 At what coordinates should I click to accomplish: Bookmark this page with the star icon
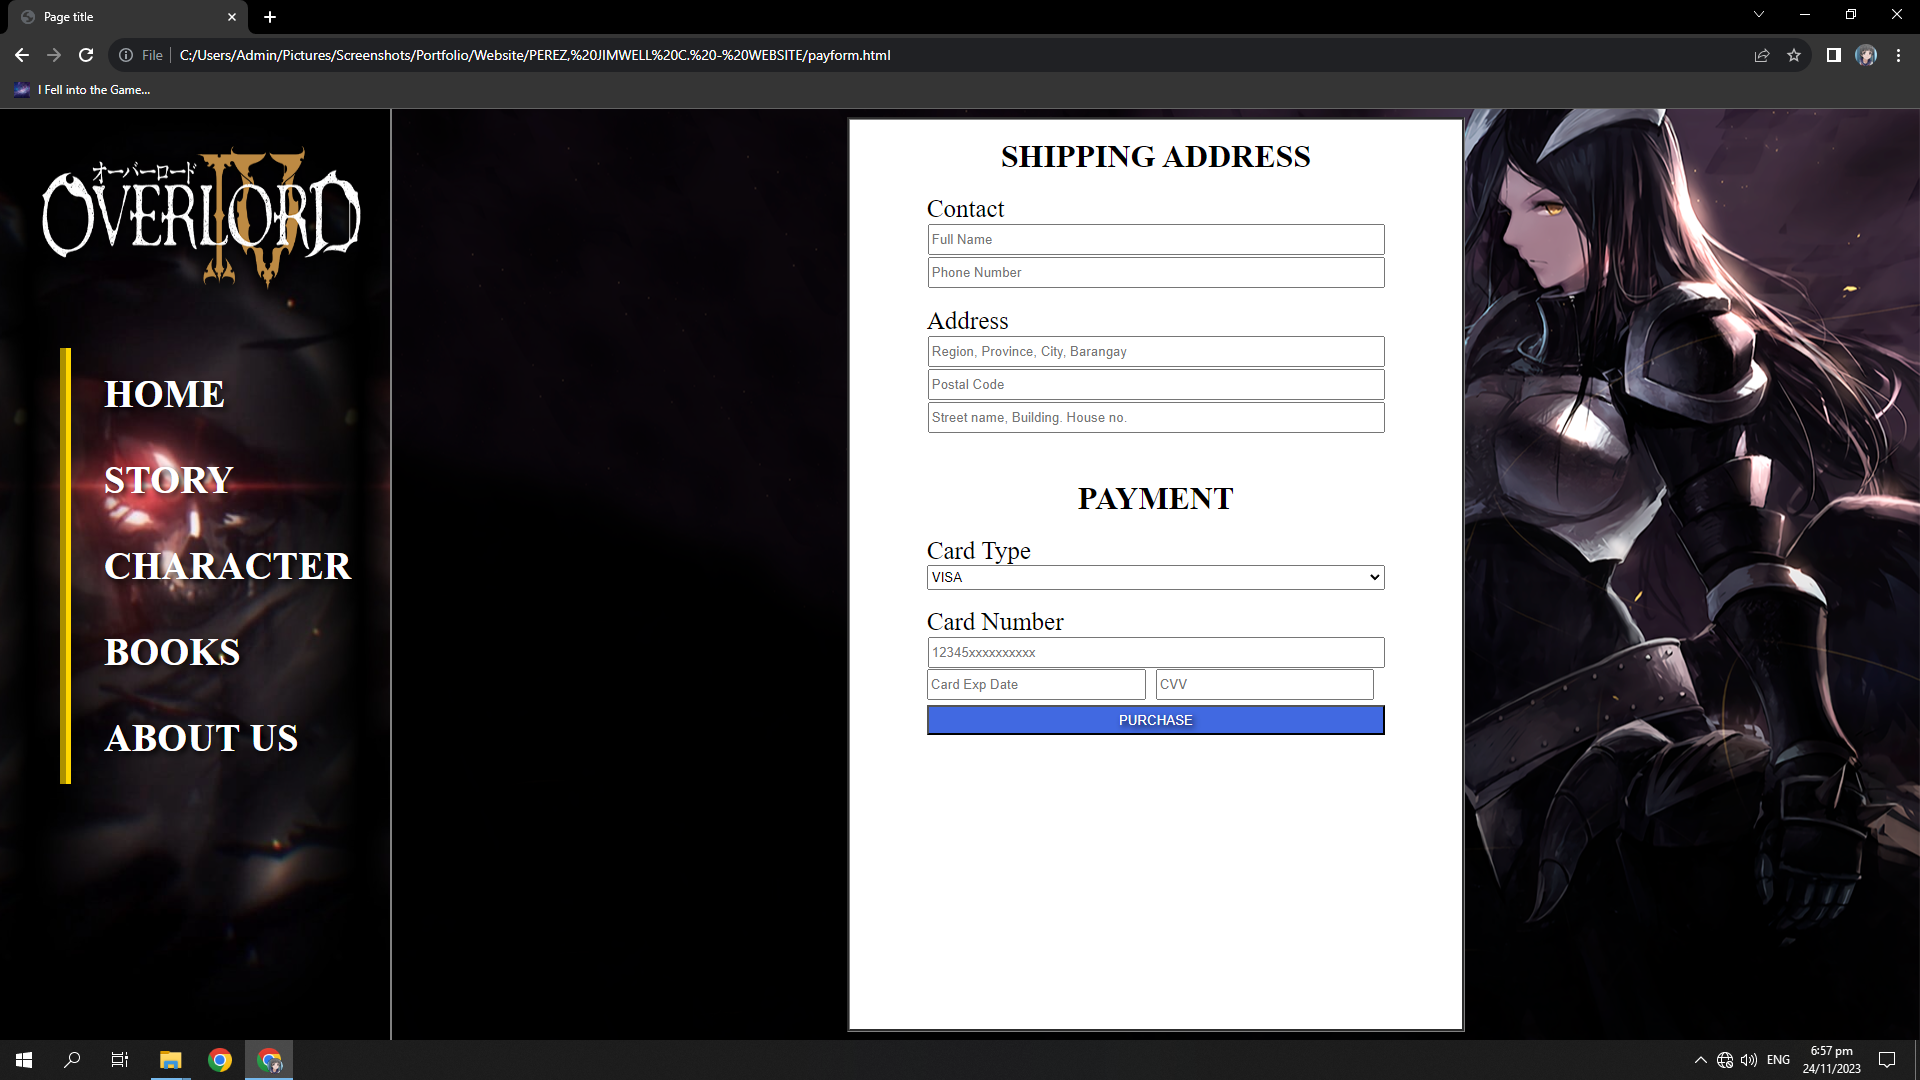[1794, 55]
